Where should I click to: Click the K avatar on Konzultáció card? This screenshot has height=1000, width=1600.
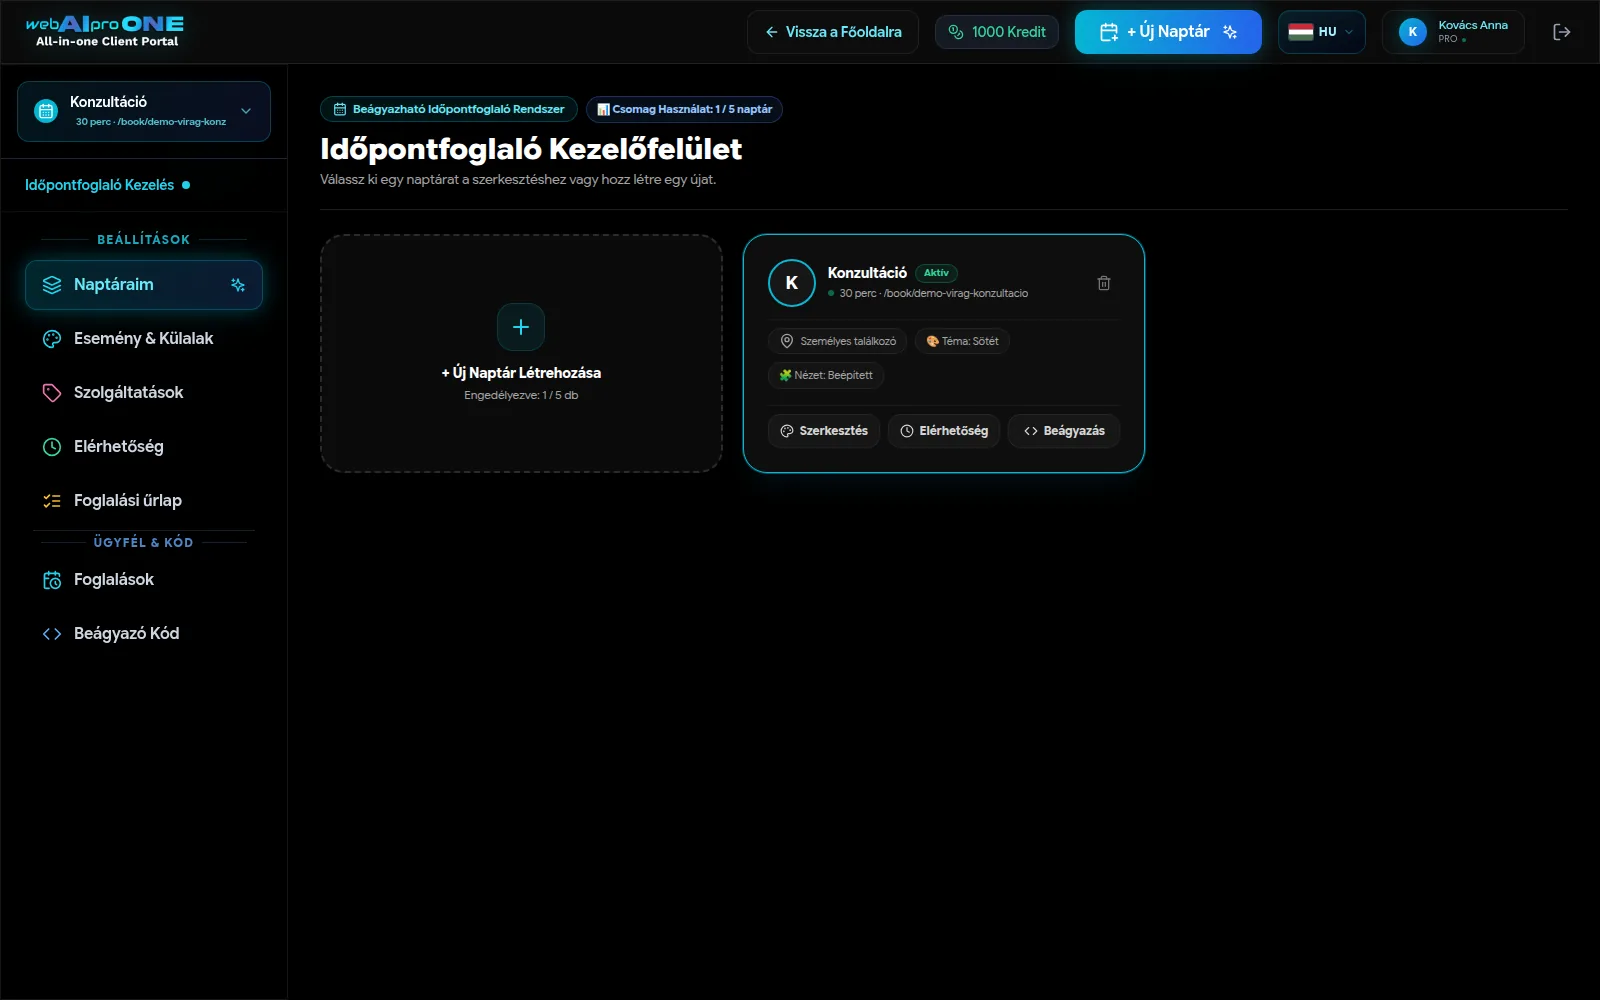pos(791,283)
